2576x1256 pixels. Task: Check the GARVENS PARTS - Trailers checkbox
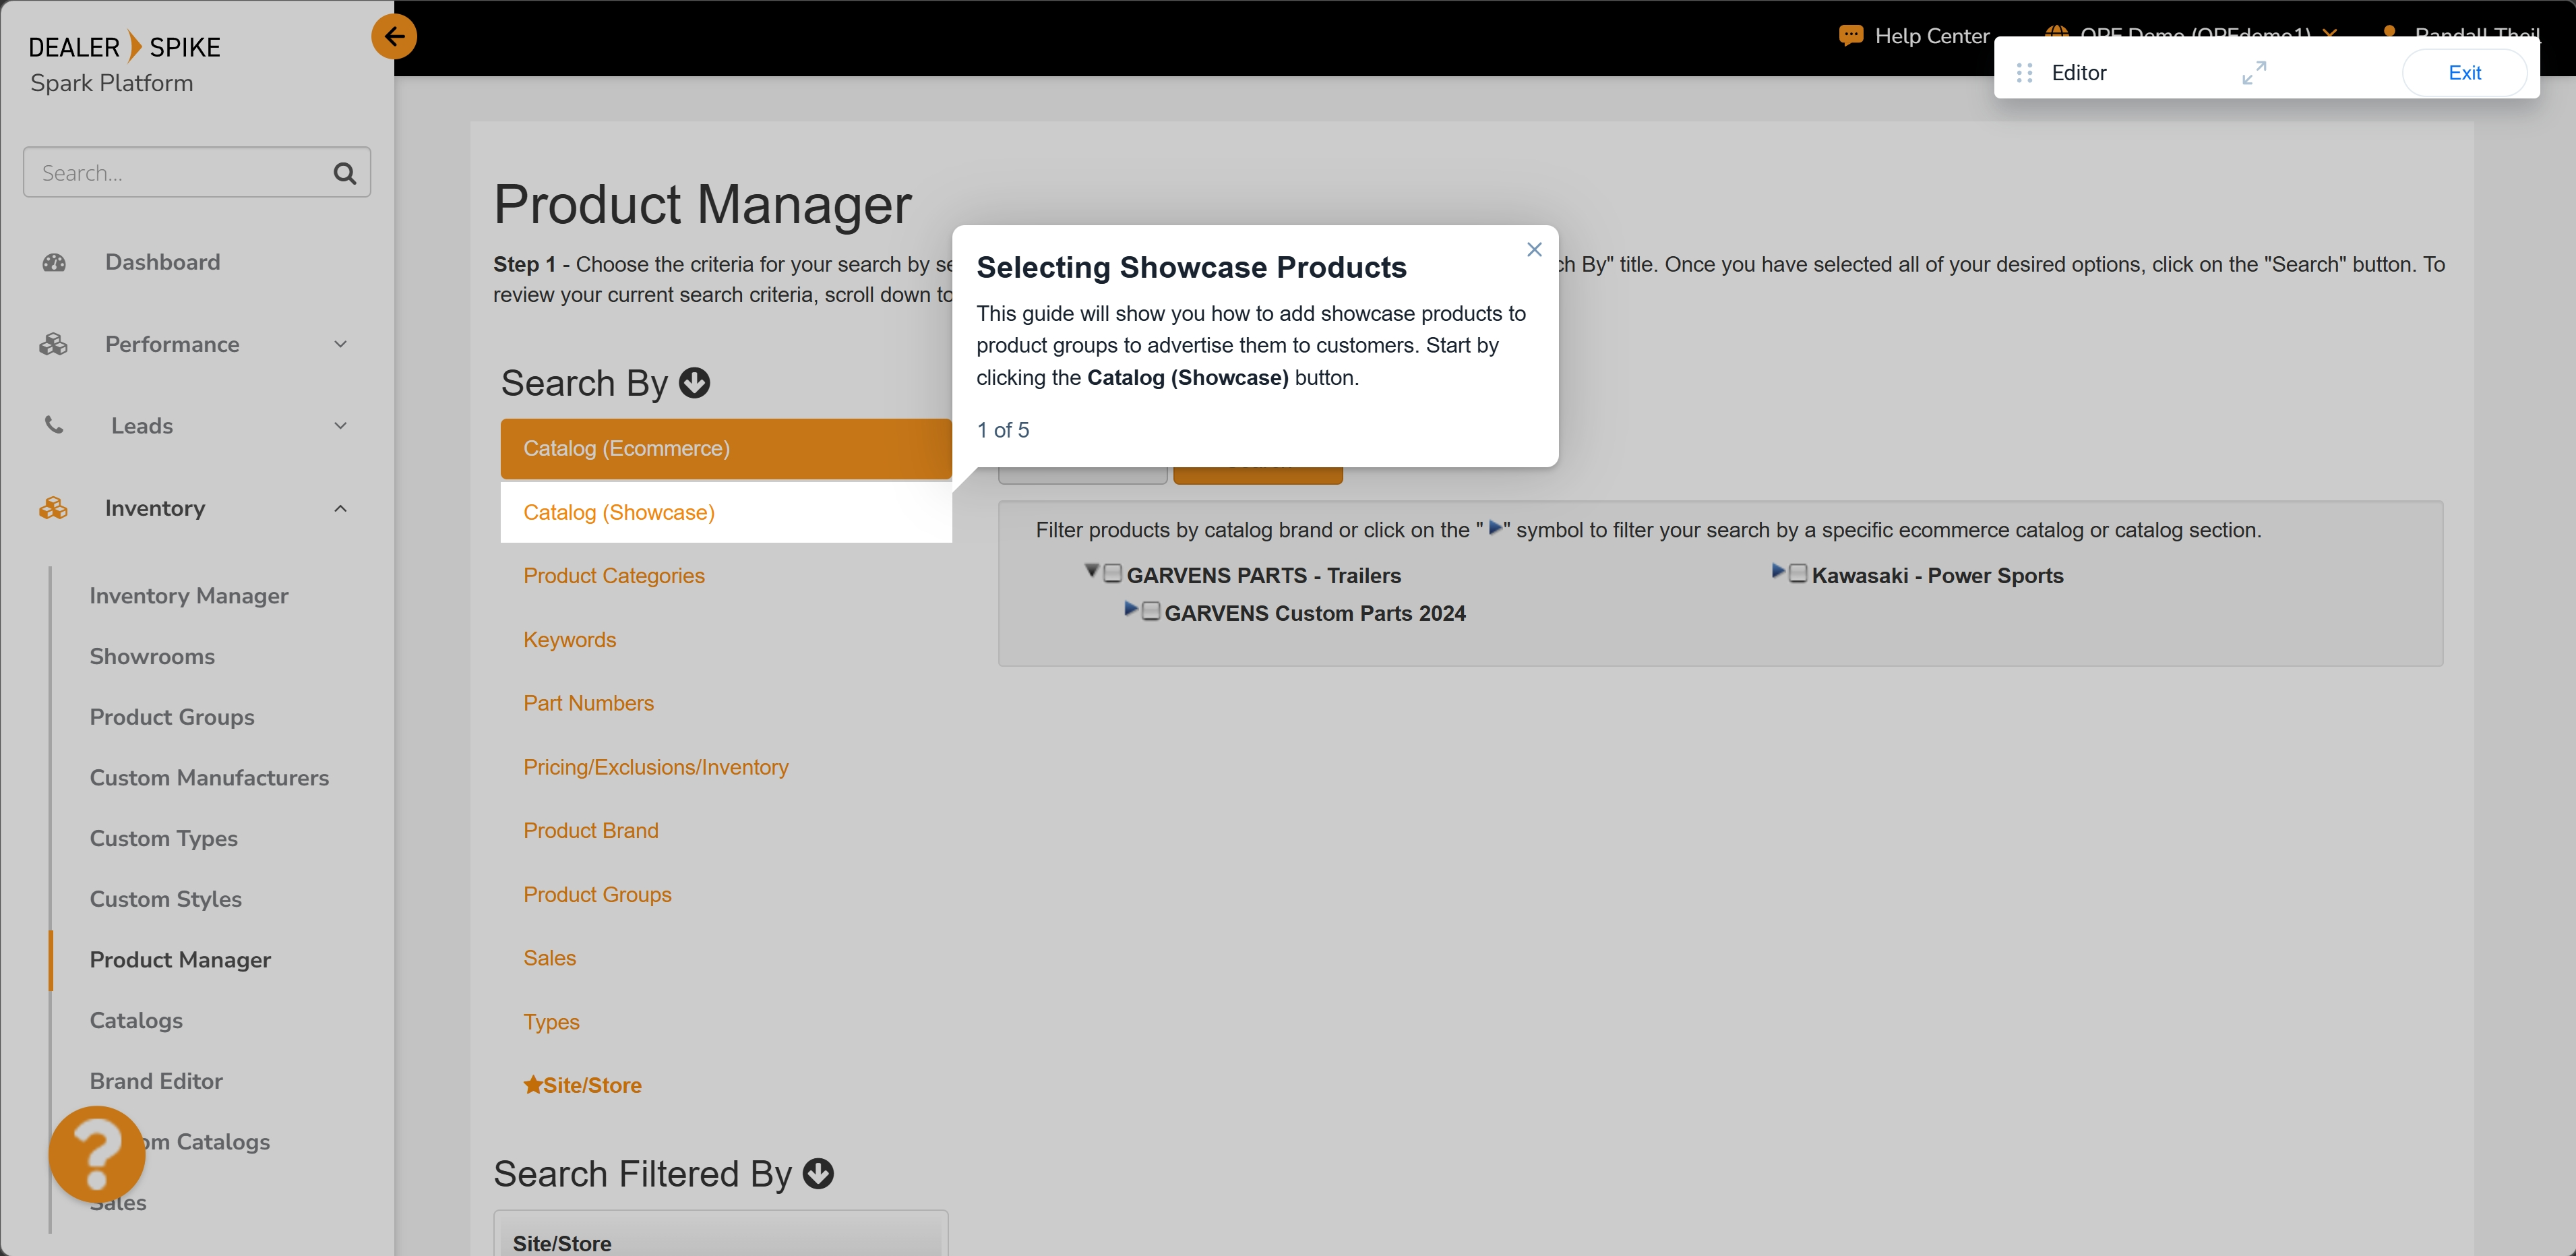point(1112,573)
